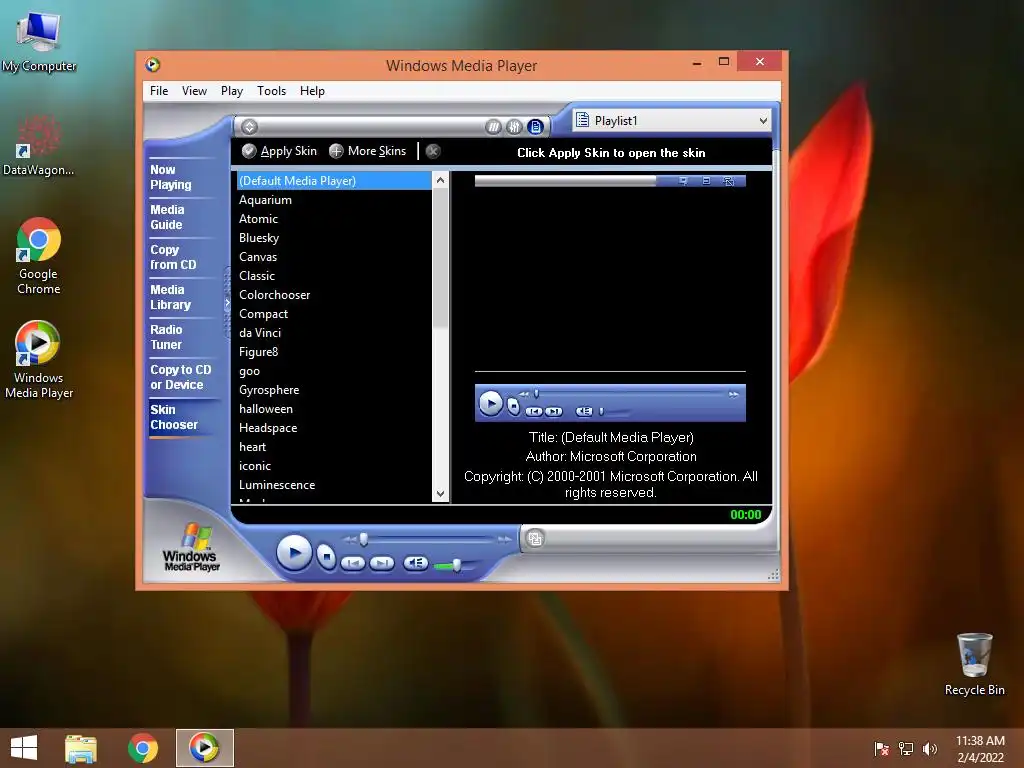Toggle the menu bar show/hide round button

click(x=249, y=127)
